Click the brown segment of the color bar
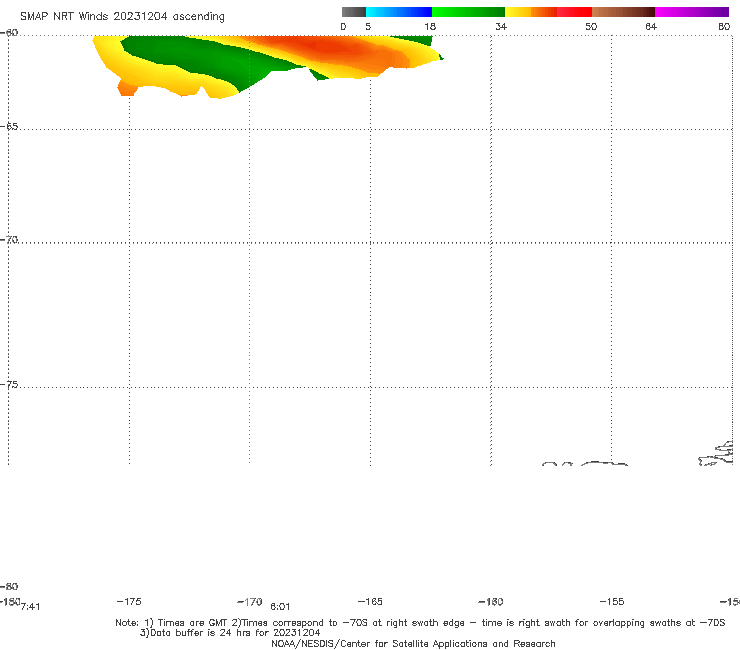The image size is (740, 650). 623,12
